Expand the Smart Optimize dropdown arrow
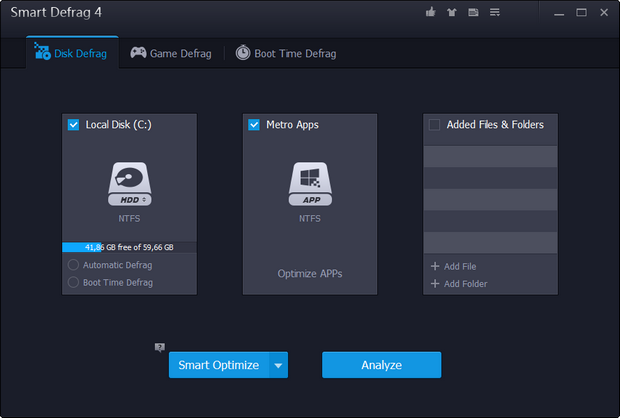This screenshot has width=620, height=418. (278, 365)
